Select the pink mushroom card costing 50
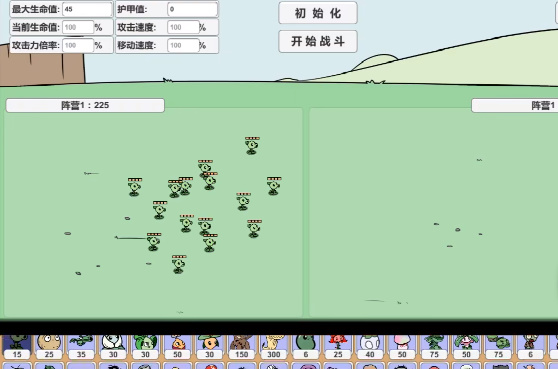558x369 pixels. pos(402,347)
